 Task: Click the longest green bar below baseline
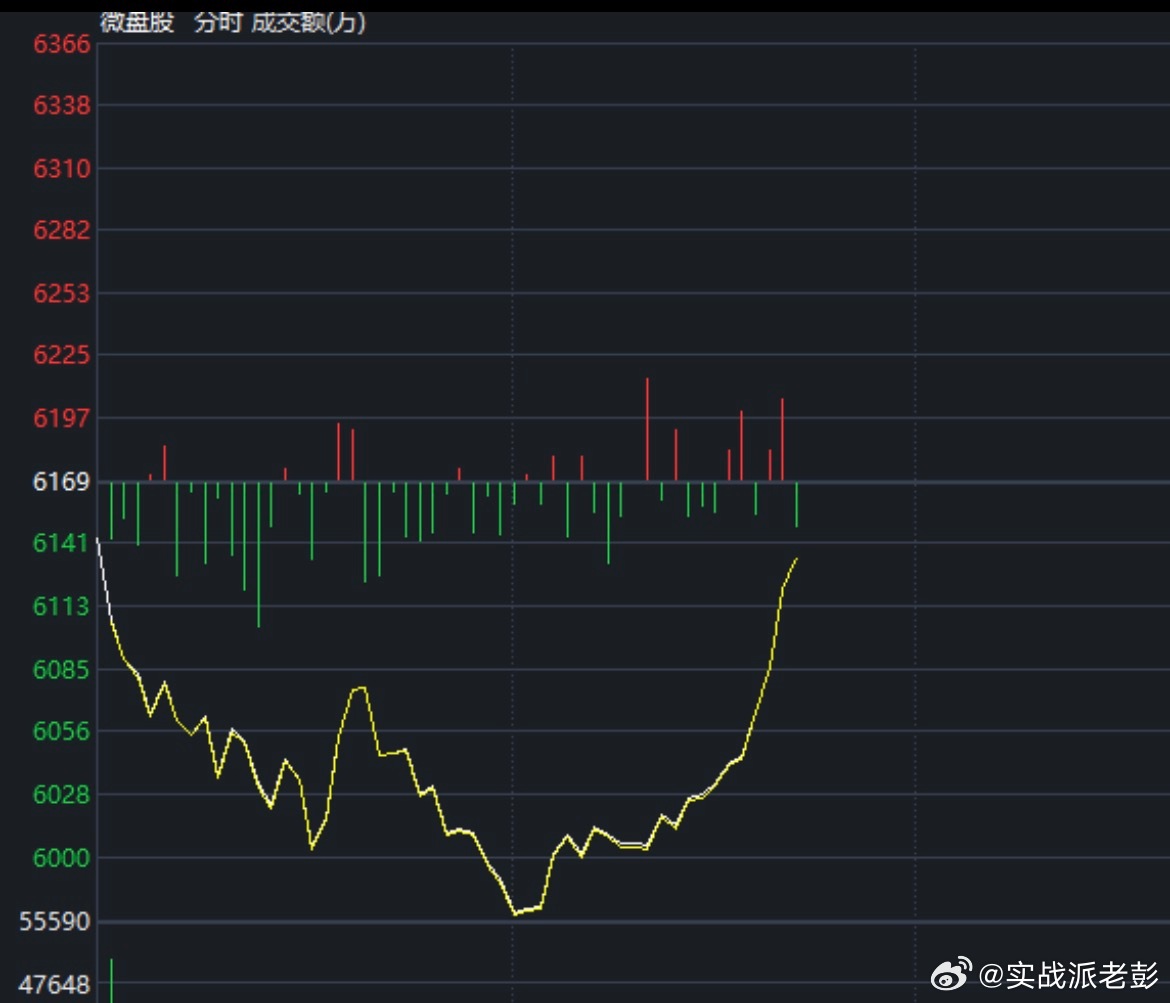coord(259,554)
